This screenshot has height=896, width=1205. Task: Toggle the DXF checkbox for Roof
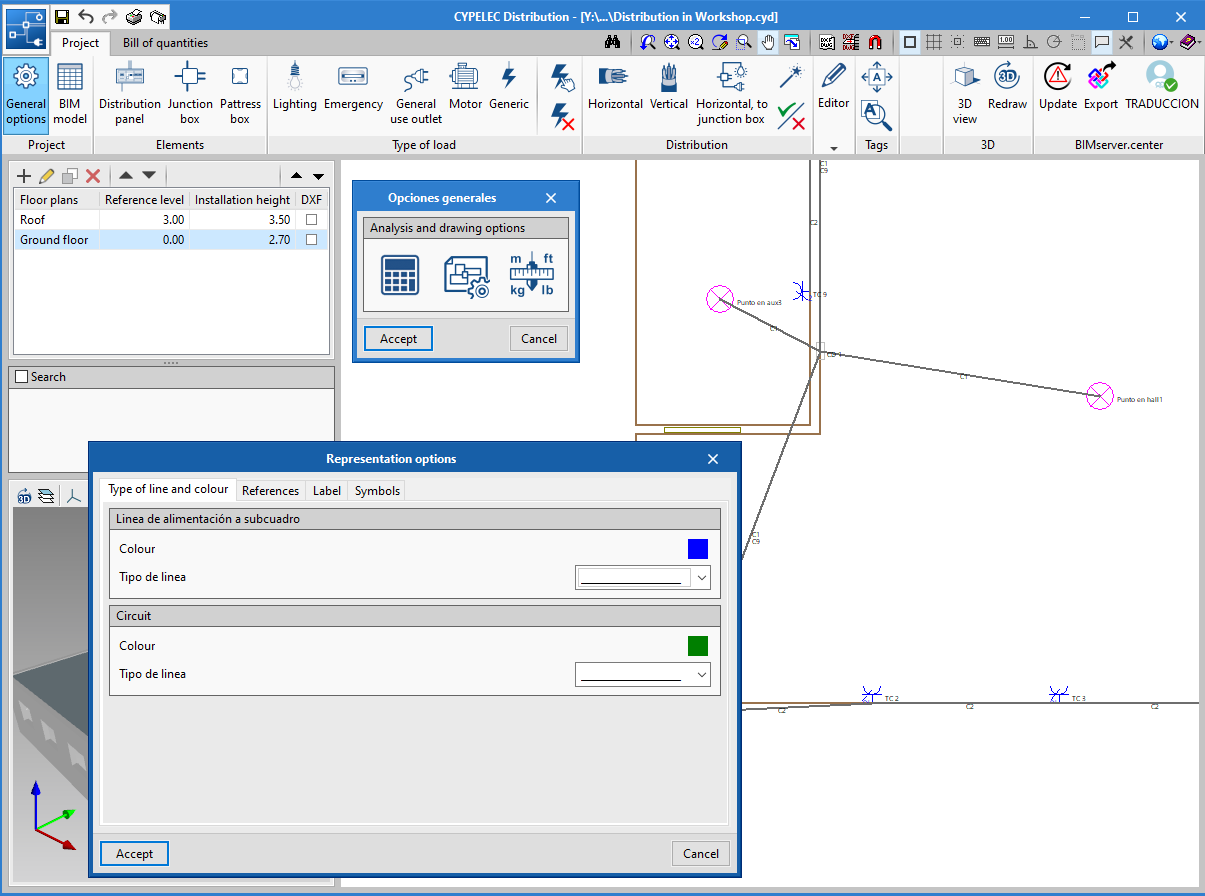point(312,219)
